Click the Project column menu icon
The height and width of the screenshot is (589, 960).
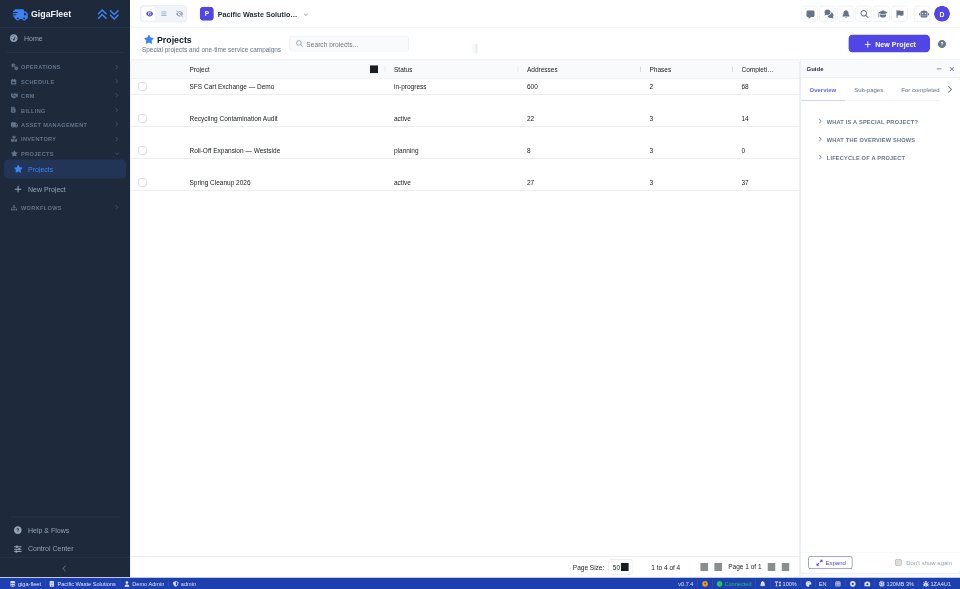click(x=373, y=69)
